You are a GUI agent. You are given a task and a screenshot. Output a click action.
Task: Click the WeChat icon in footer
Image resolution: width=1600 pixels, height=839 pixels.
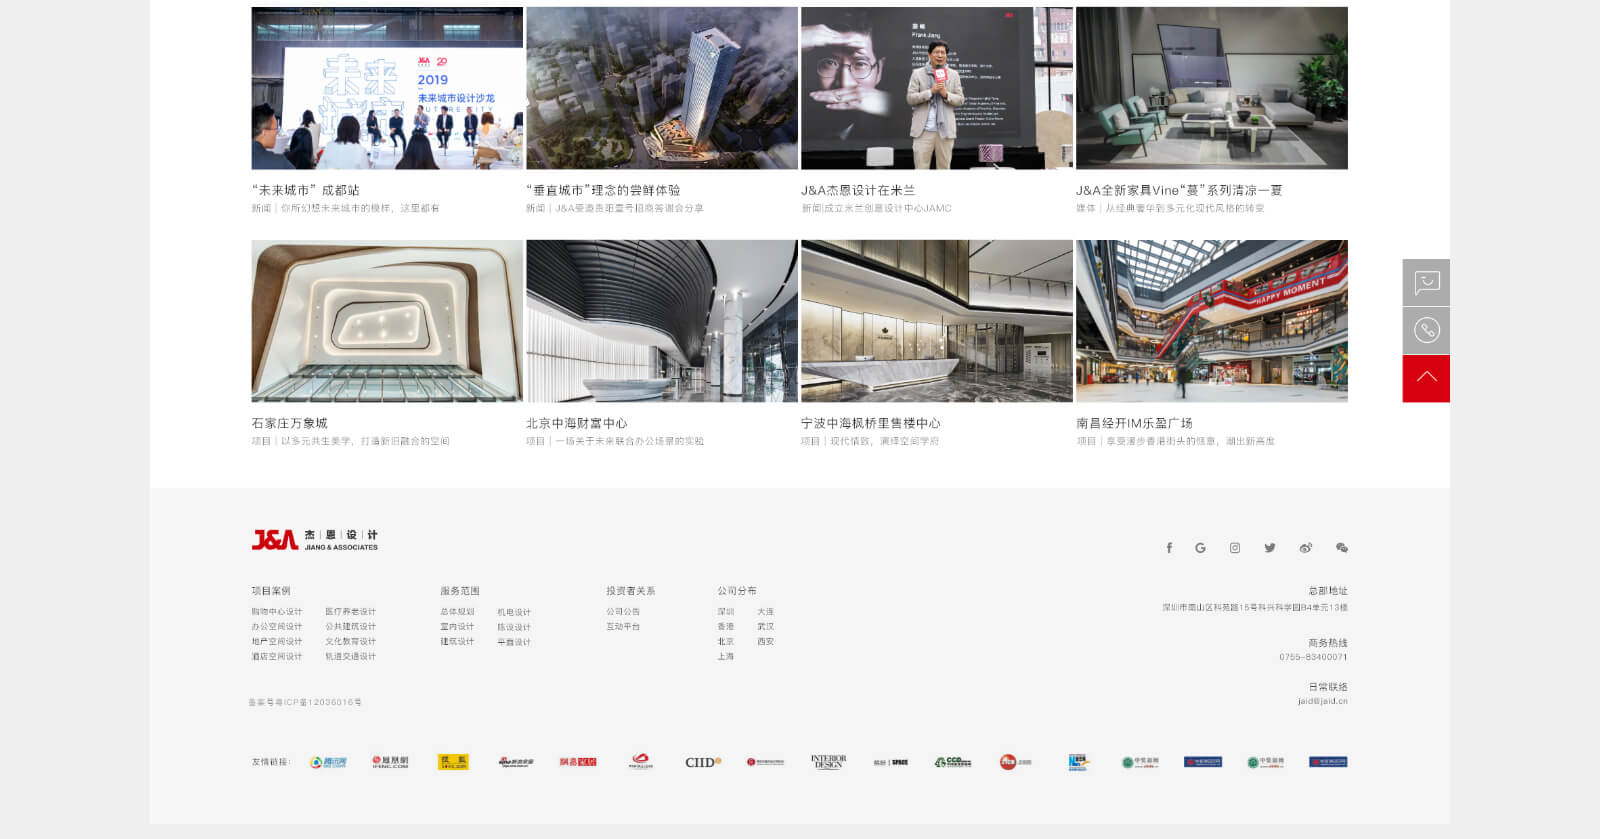point(1342,548)
